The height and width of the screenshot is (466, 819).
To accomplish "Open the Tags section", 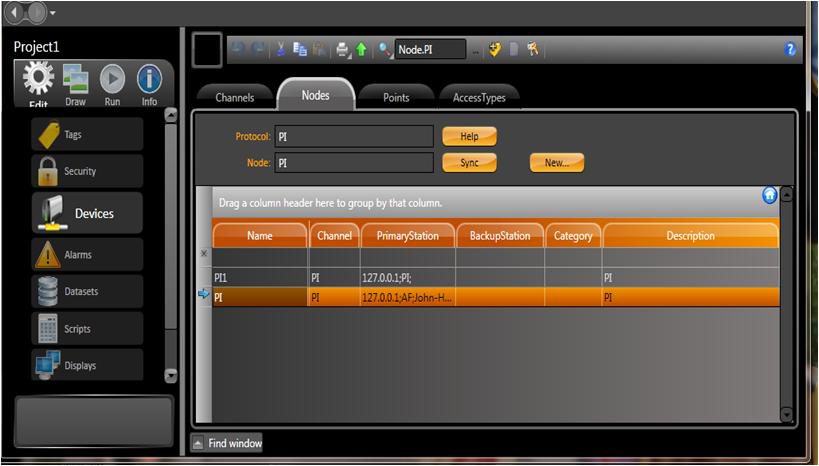I will [x=88, y=135].
